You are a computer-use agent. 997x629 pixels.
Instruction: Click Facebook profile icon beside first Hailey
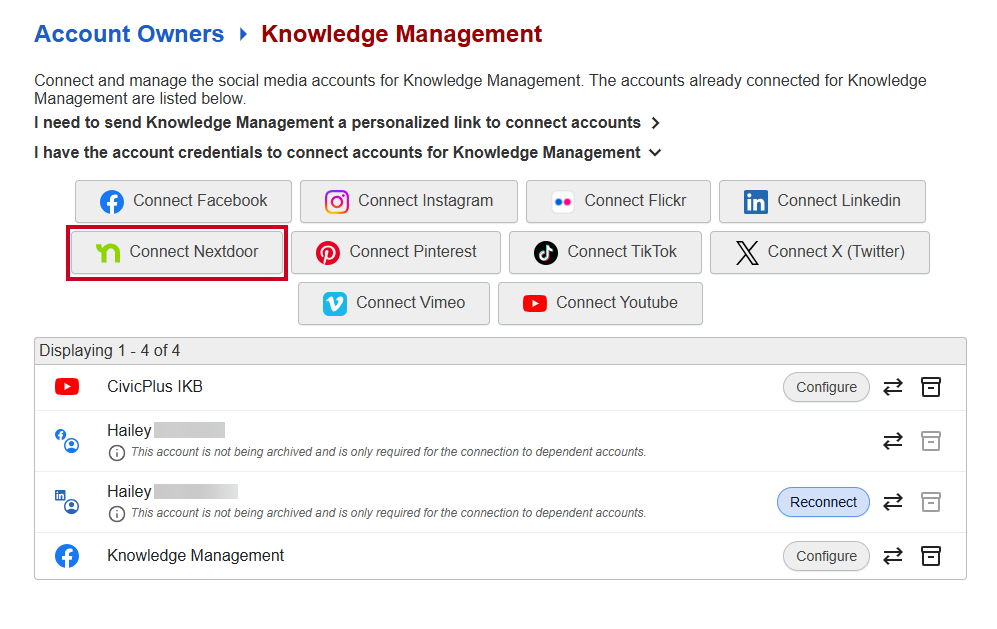click(x=67, y=440)
